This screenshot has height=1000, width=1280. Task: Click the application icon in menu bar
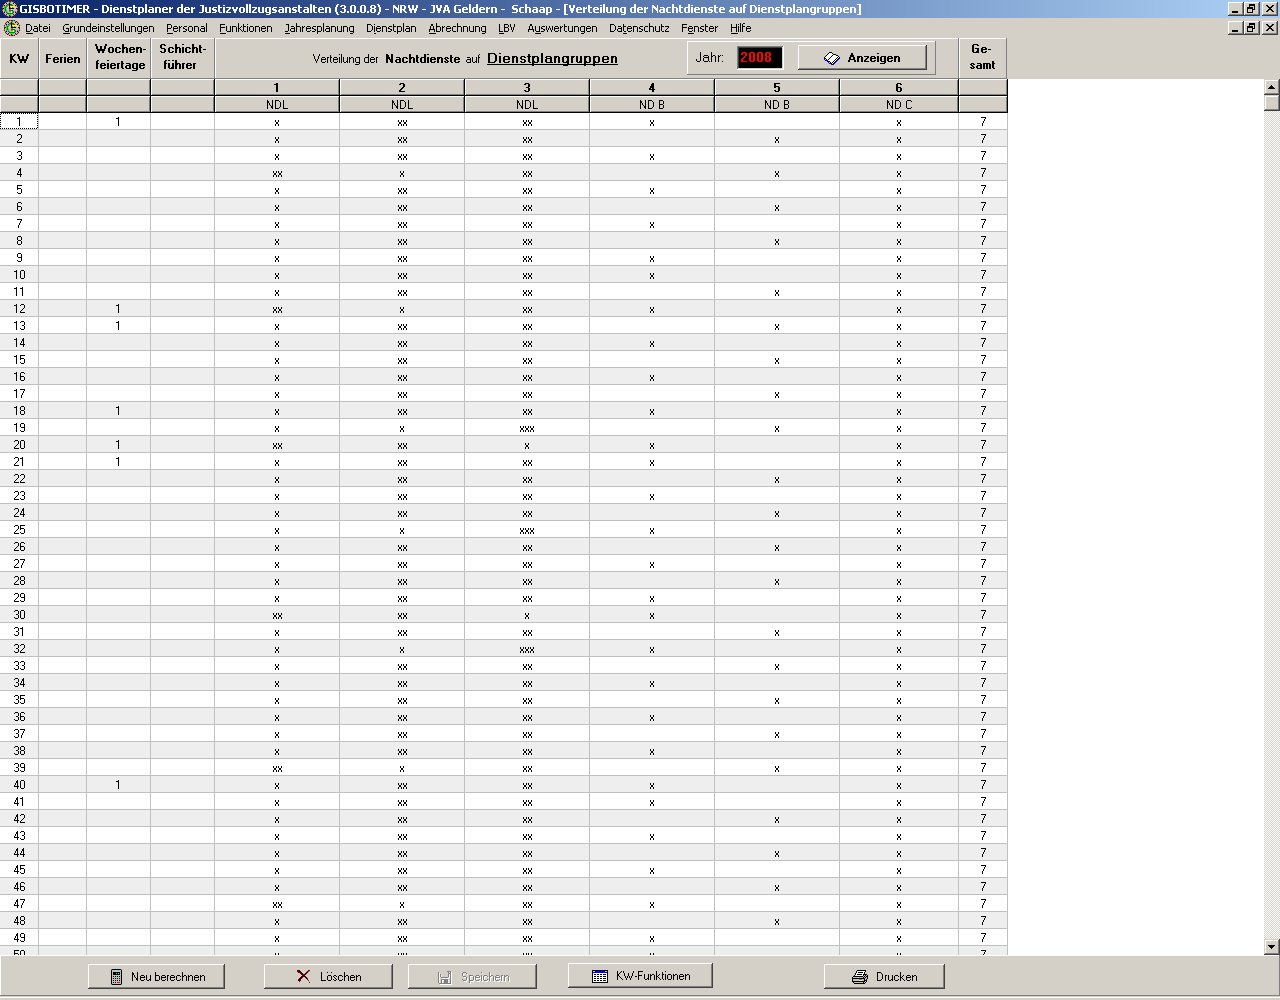click(11, 28)
